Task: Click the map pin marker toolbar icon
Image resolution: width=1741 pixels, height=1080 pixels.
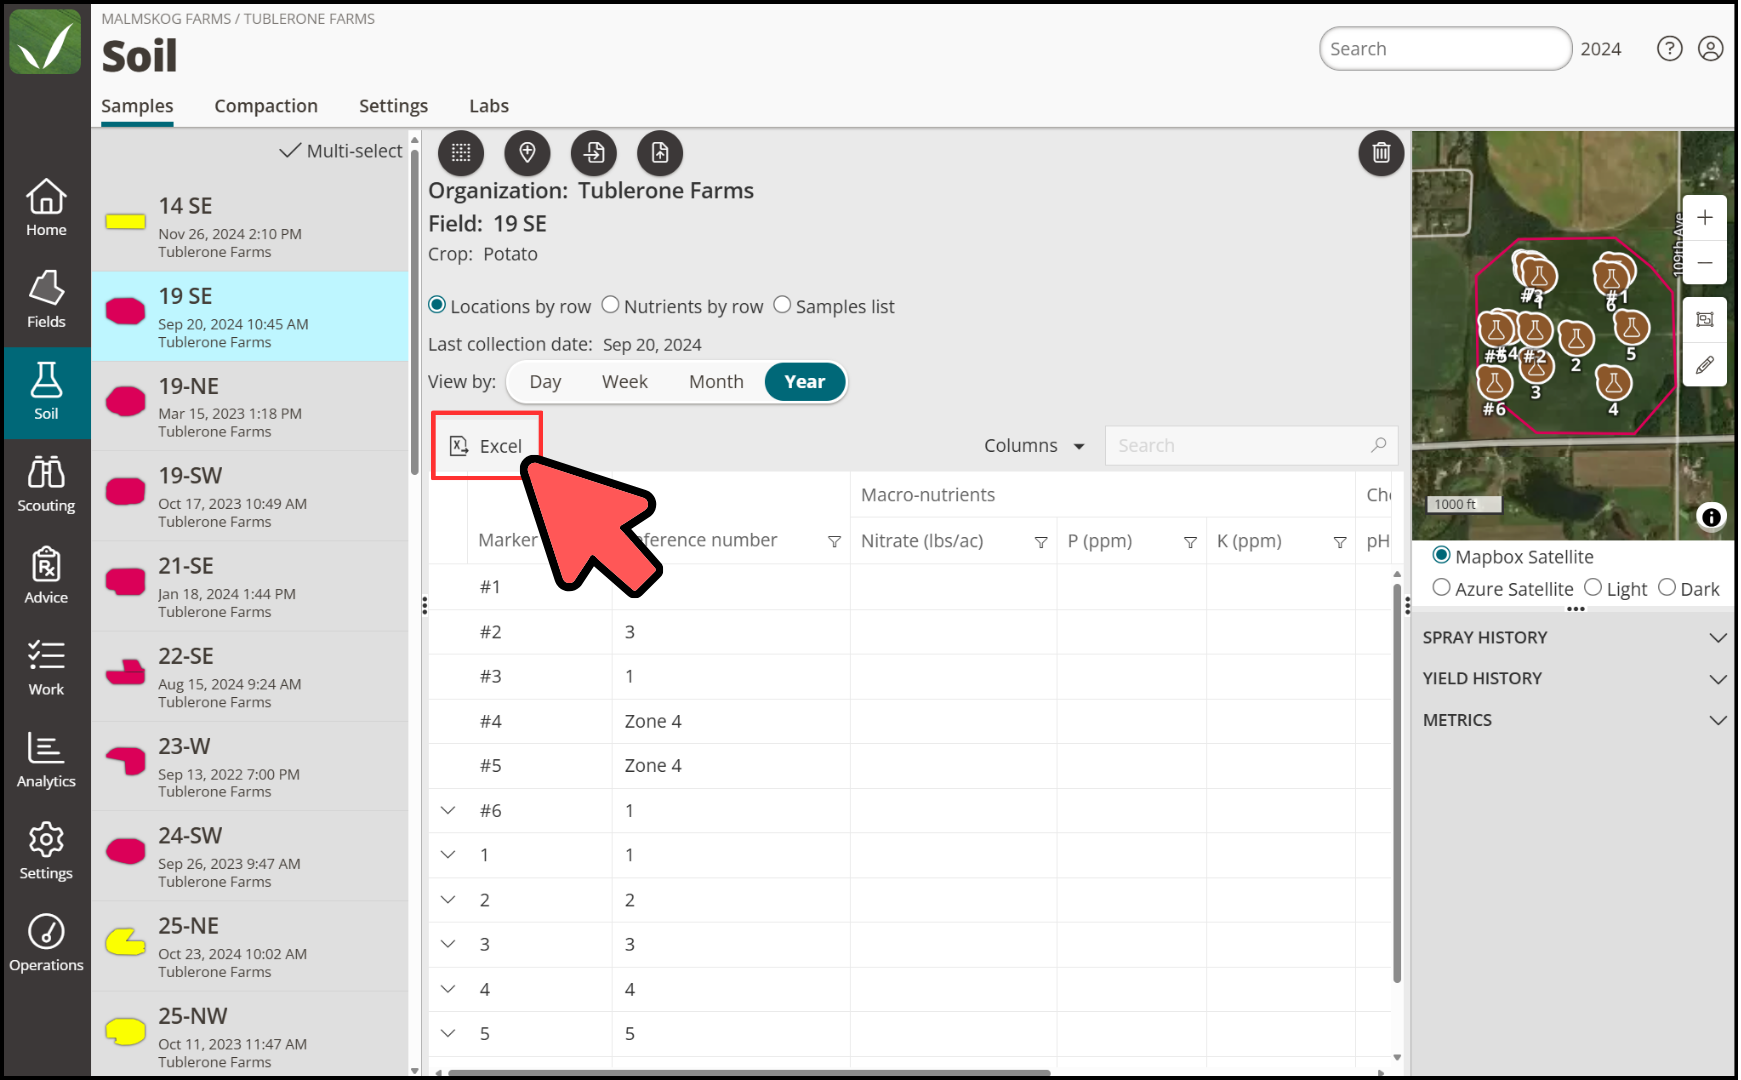Action: [x=527, y=153]
